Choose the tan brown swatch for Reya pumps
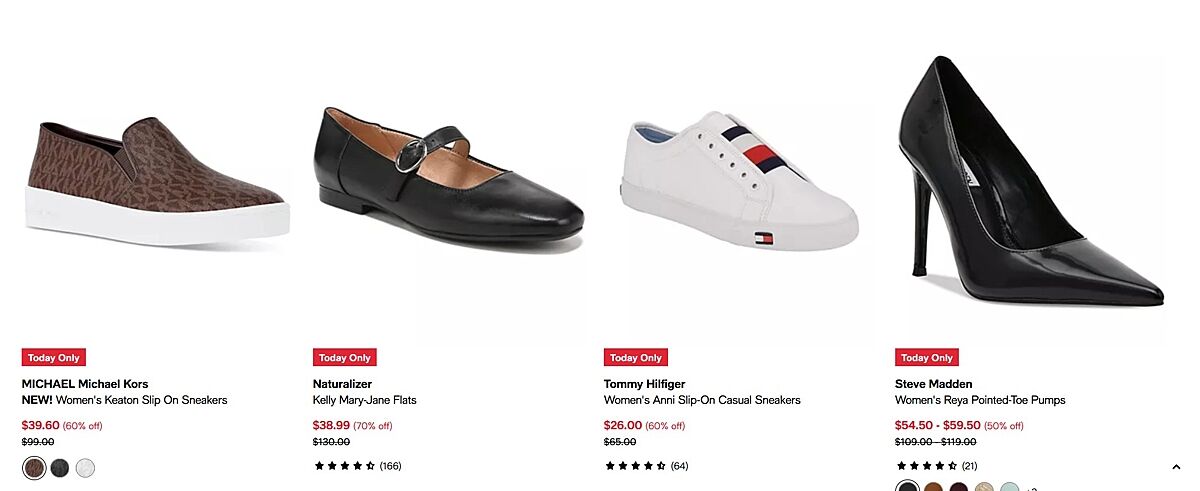Image resolution: width=1200 pixels, height=491 pixels. pos(934,487)
